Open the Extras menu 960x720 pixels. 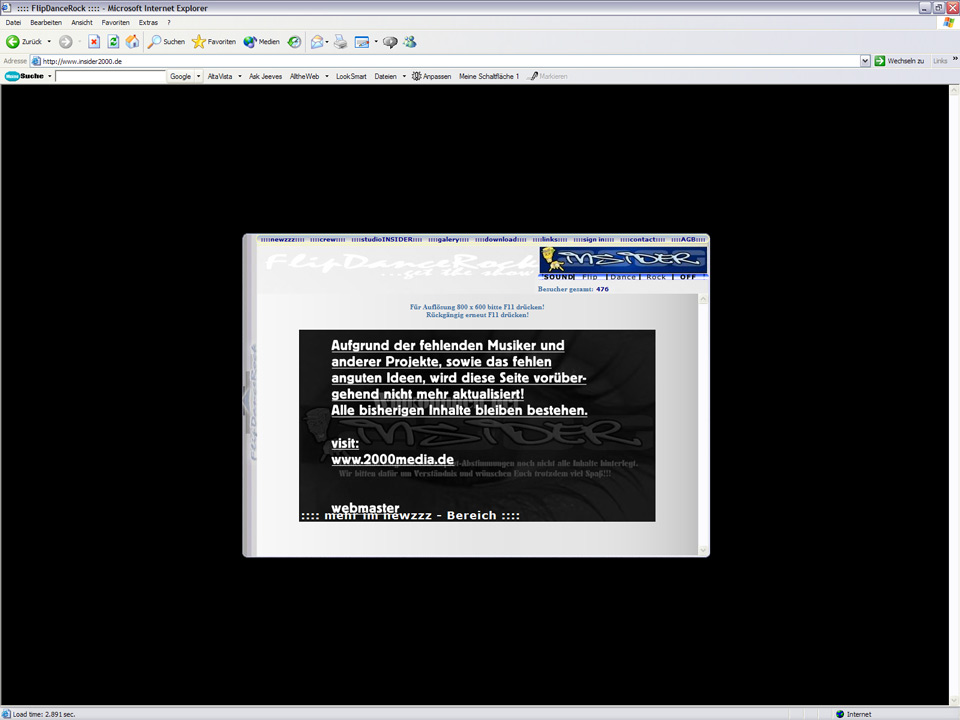click(148, 22)
